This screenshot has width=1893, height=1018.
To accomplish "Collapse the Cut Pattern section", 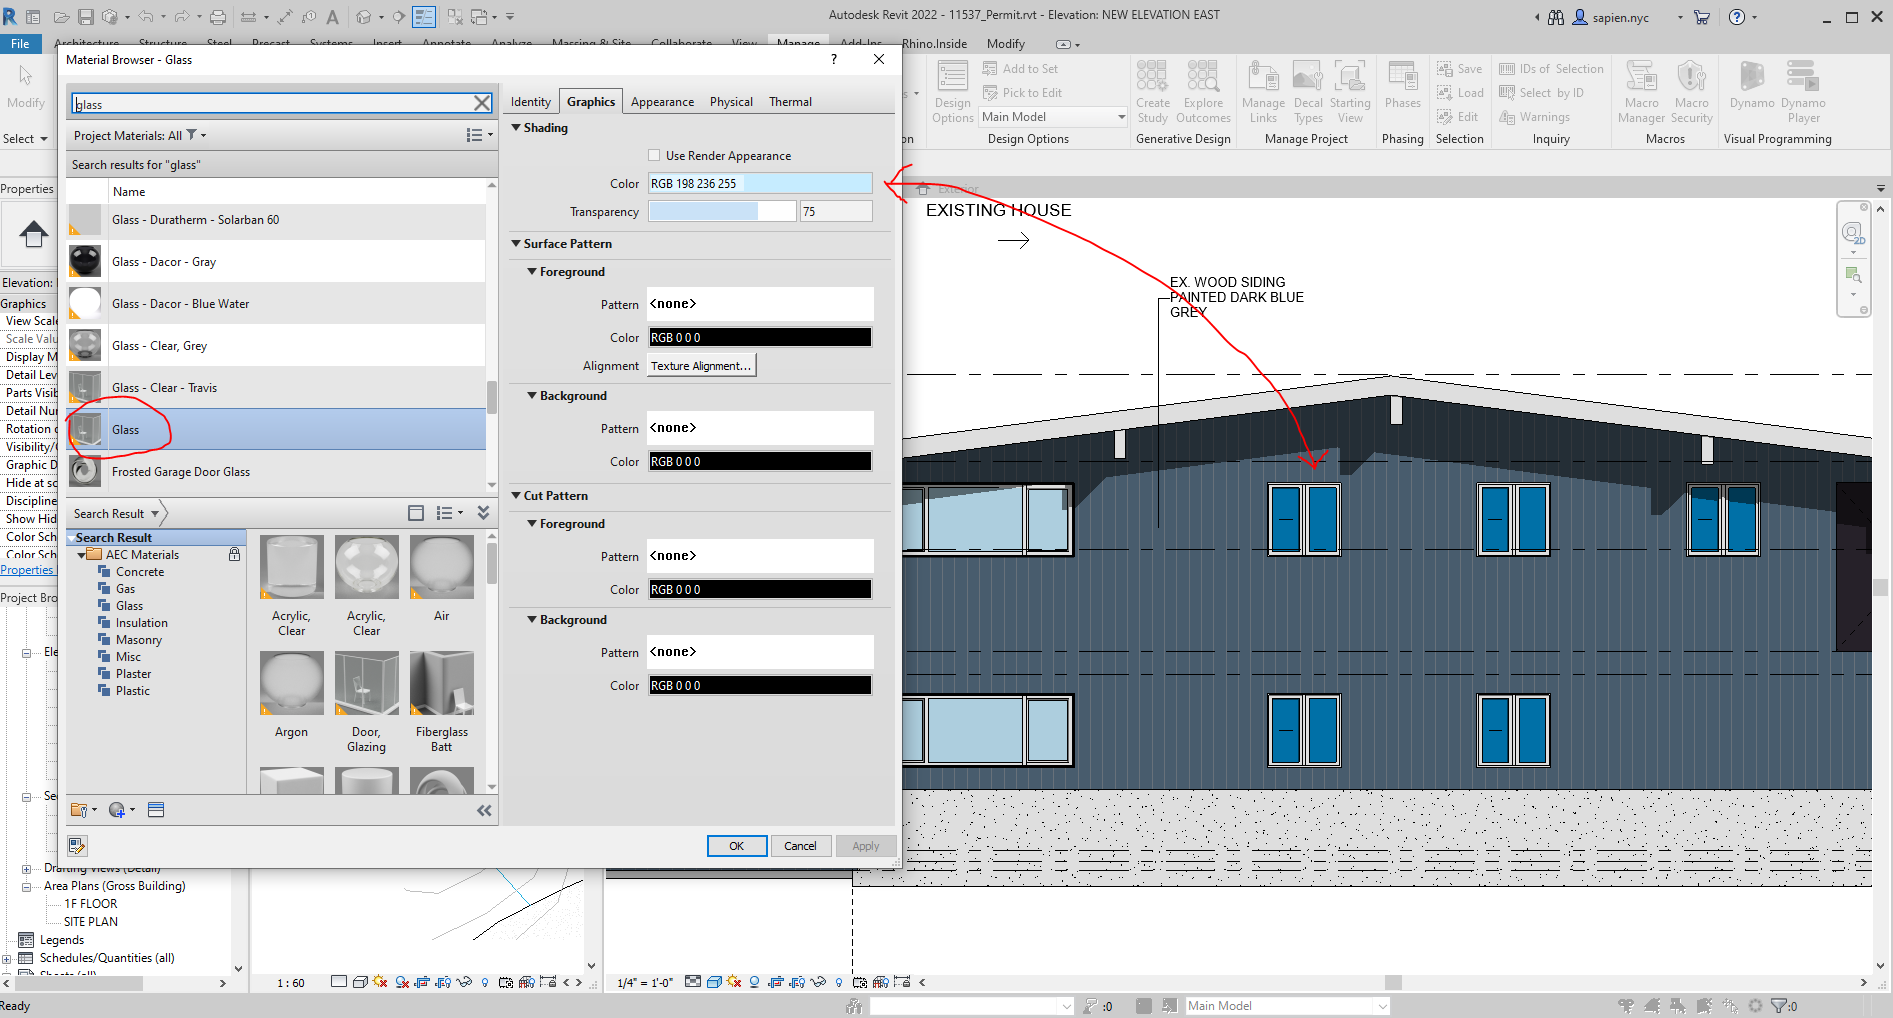I will point(516,496).
